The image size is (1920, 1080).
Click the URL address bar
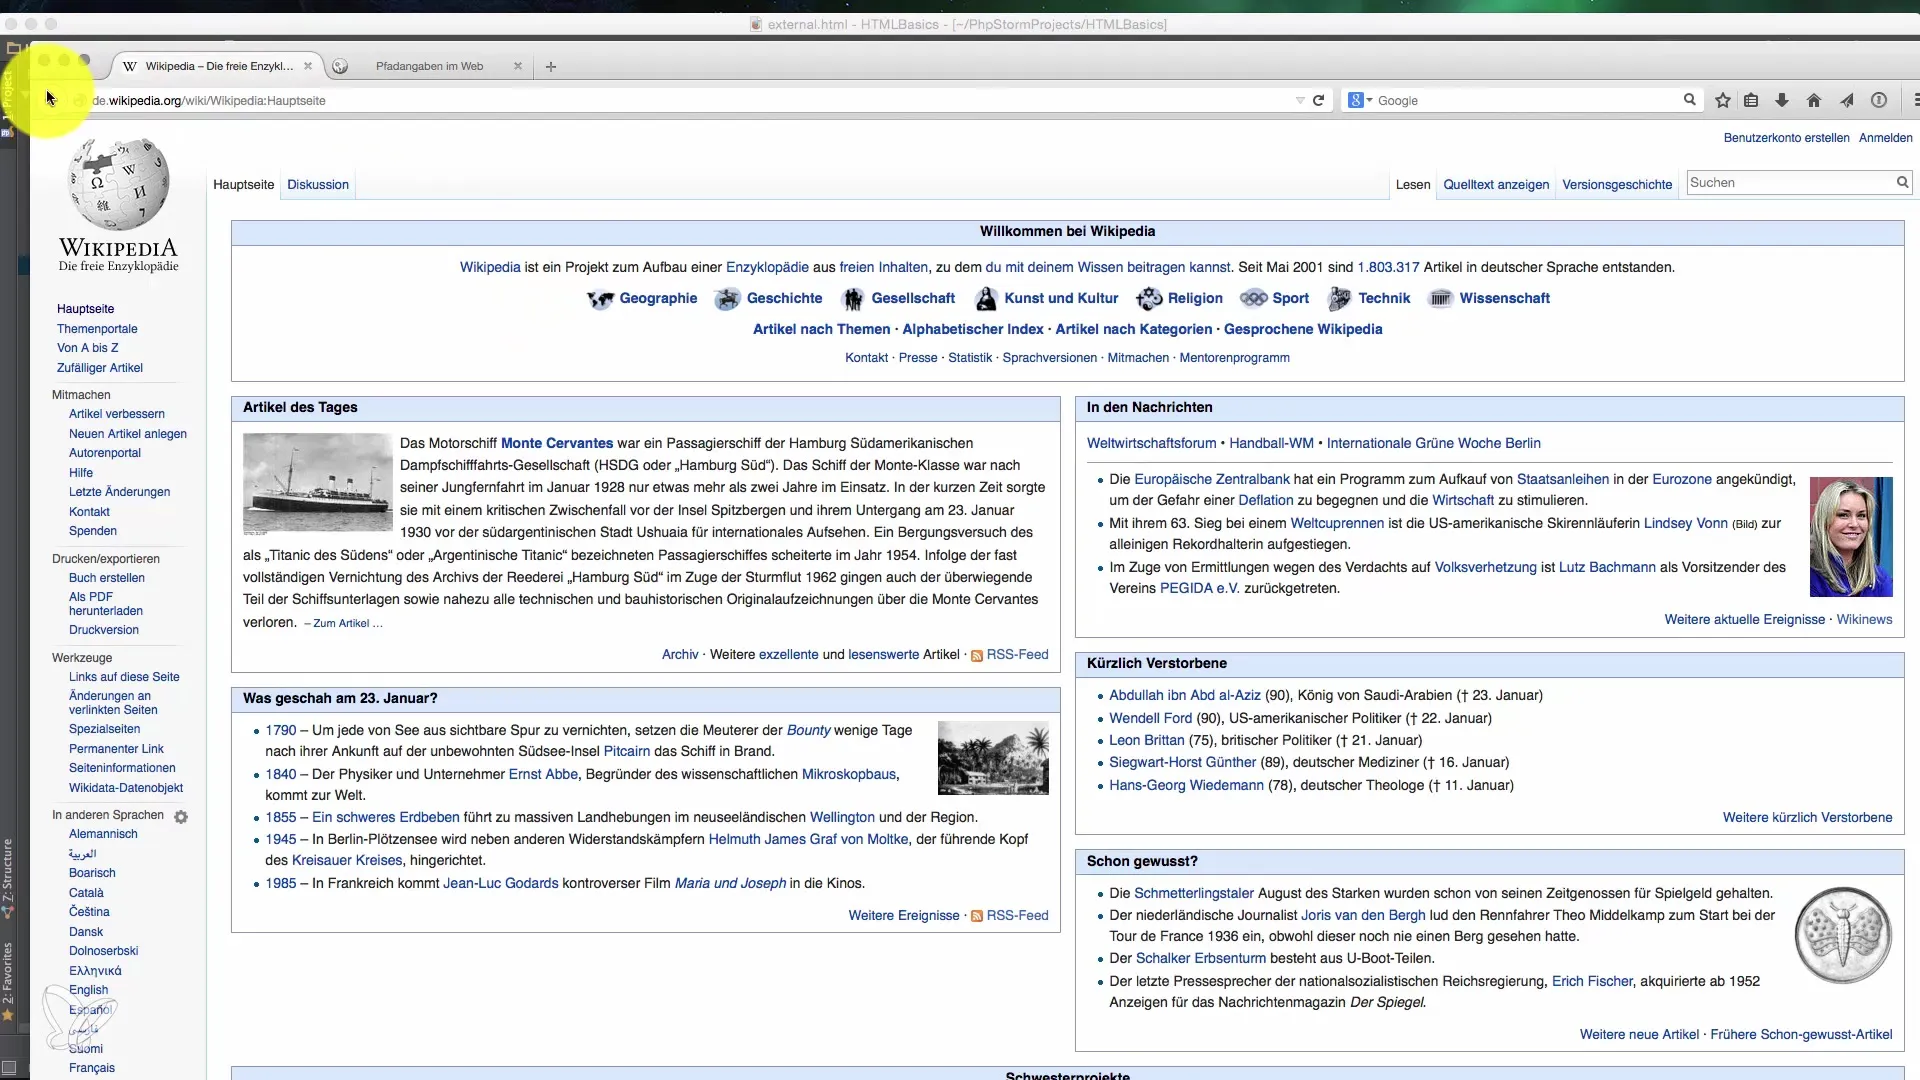pyautogui.click(x=690, y=100)
